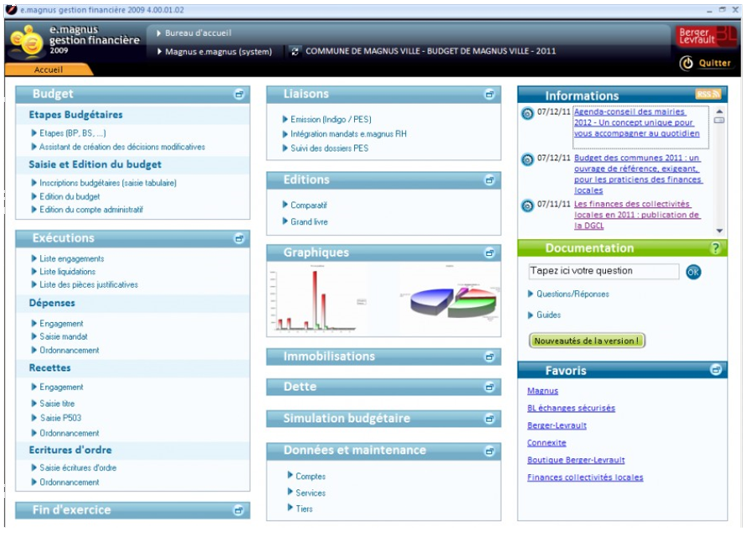This screenshot has height=552, width=746.
Task: Focus the Tapez ici votre question field
Action: point(603,271)
